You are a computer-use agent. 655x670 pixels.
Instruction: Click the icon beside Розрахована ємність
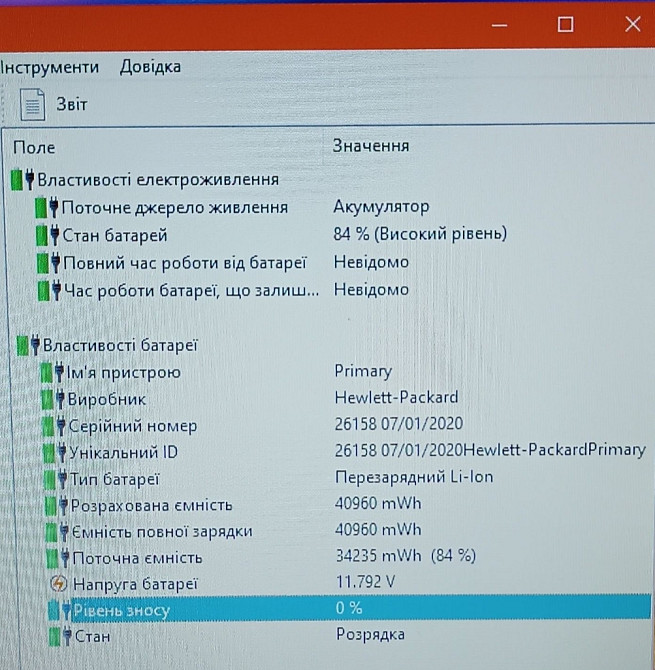(x=57, y=506)
